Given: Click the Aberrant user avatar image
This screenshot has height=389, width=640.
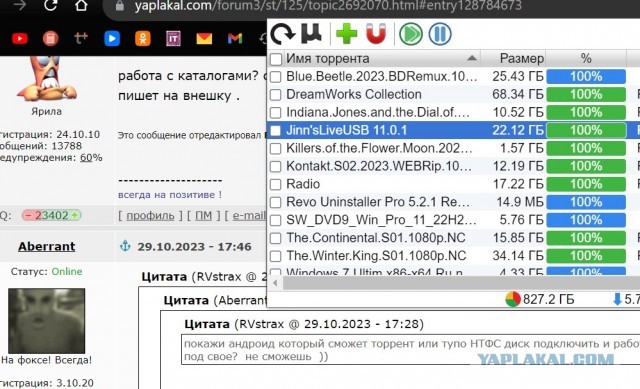Looking at the screenshot, I should tap(47, 321).
